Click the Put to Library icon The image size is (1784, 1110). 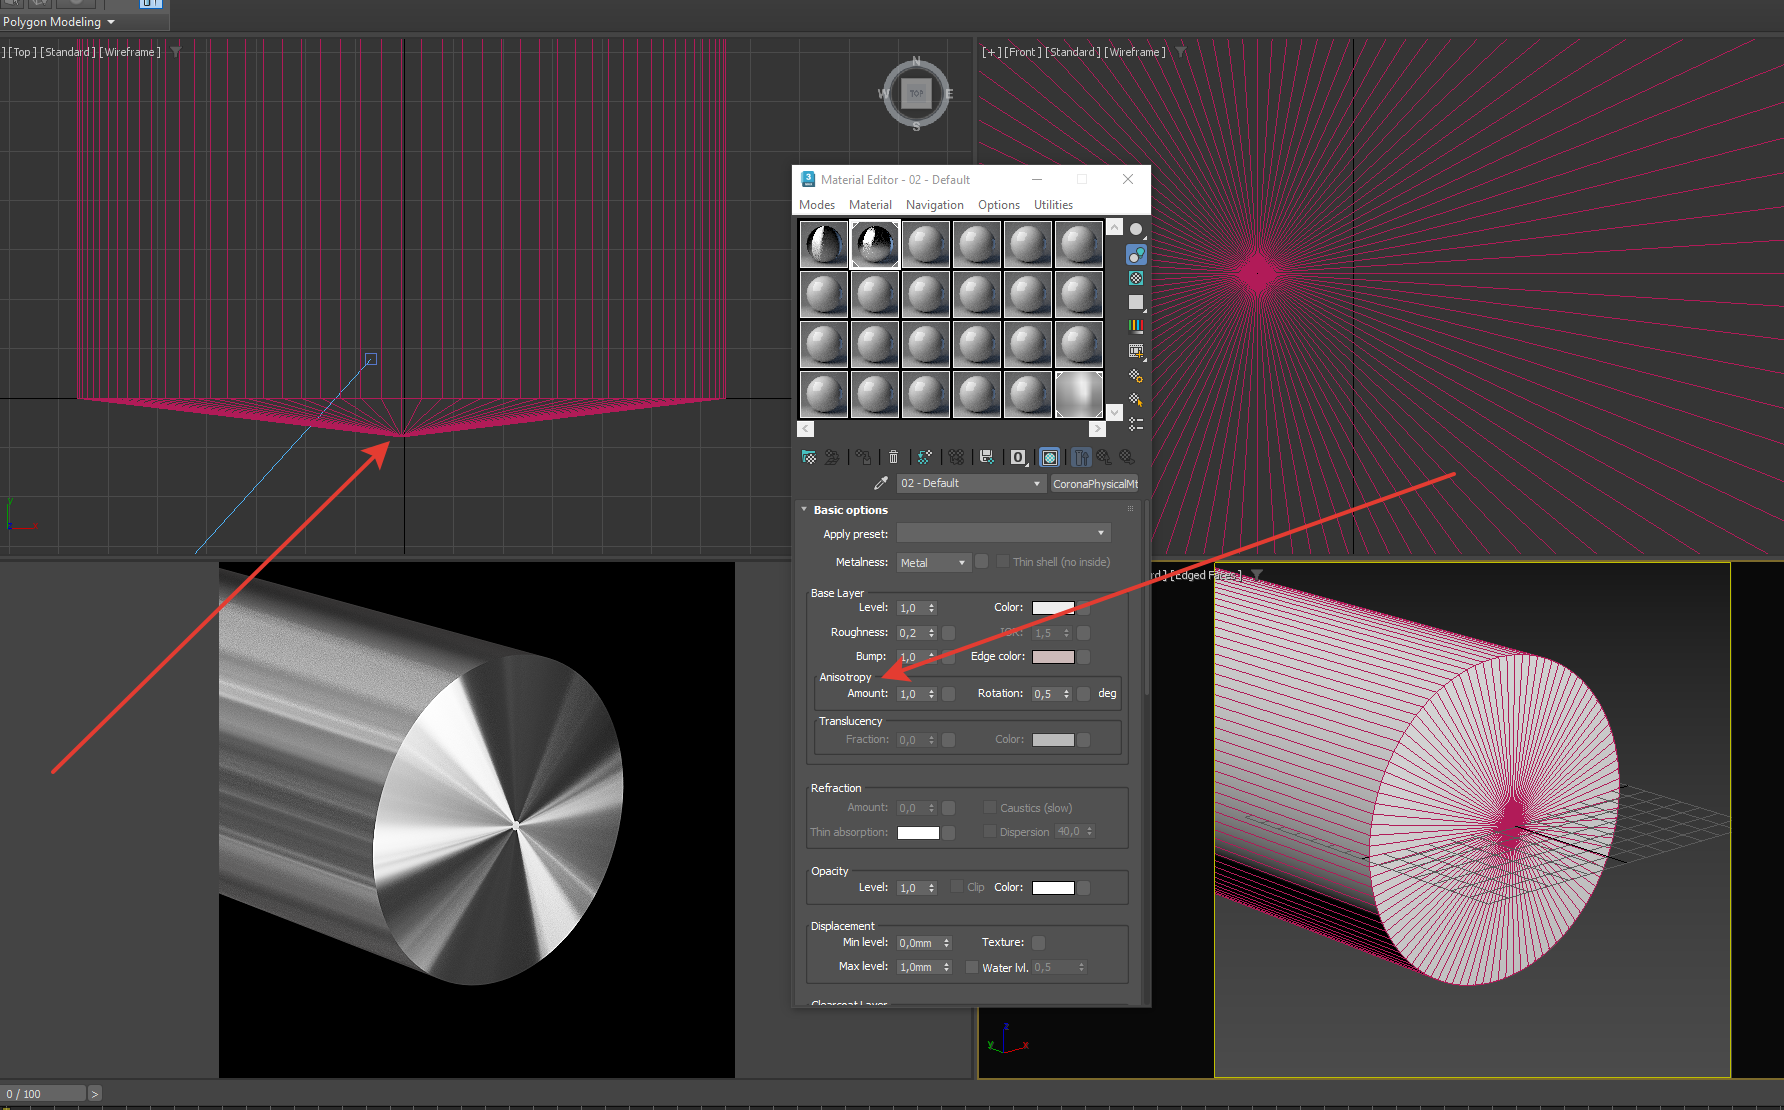pos(987,457)
